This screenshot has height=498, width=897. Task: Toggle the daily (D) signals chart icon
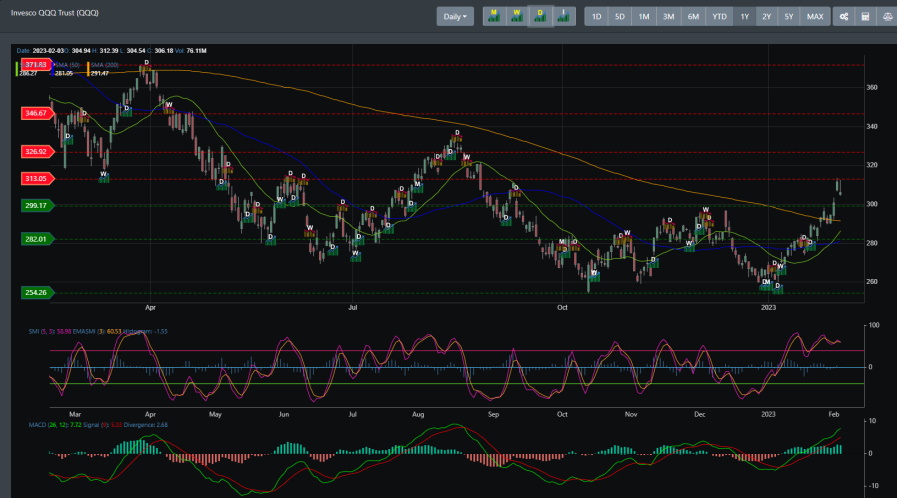540,16
